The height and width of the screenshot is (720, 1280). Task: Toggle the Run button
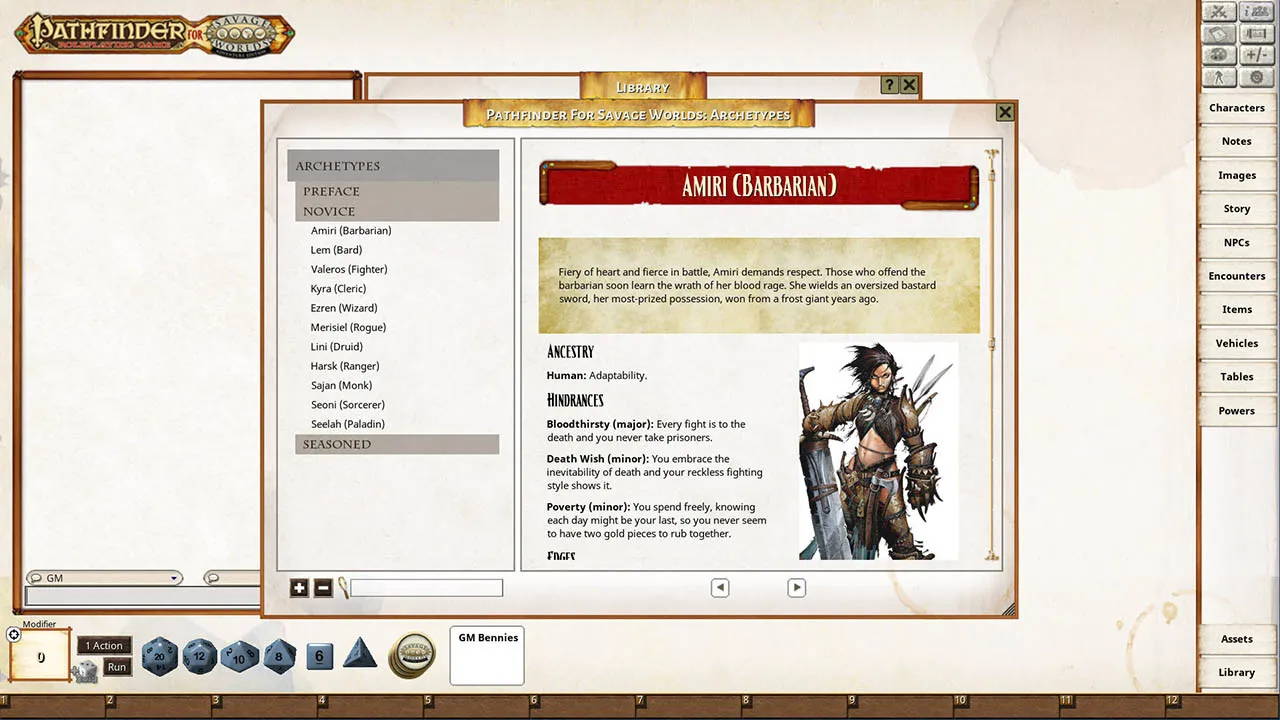pyautogui.click(x=117, y=667)
